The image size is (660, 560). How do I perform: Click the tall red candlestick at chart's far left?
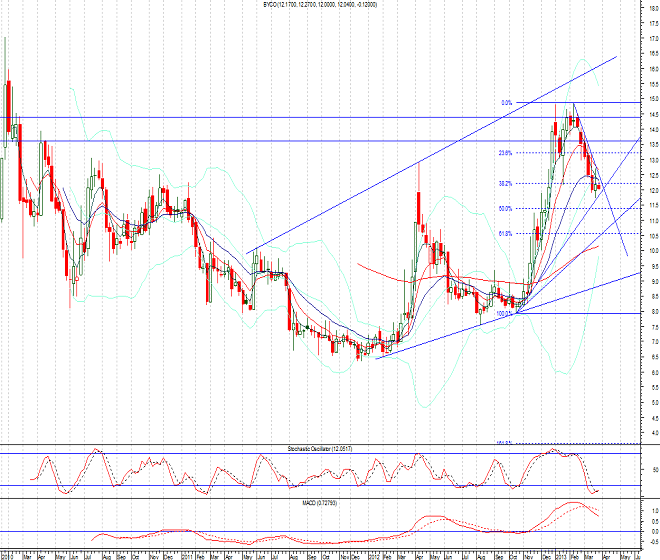pyautogui.click(x=8, y=105)
